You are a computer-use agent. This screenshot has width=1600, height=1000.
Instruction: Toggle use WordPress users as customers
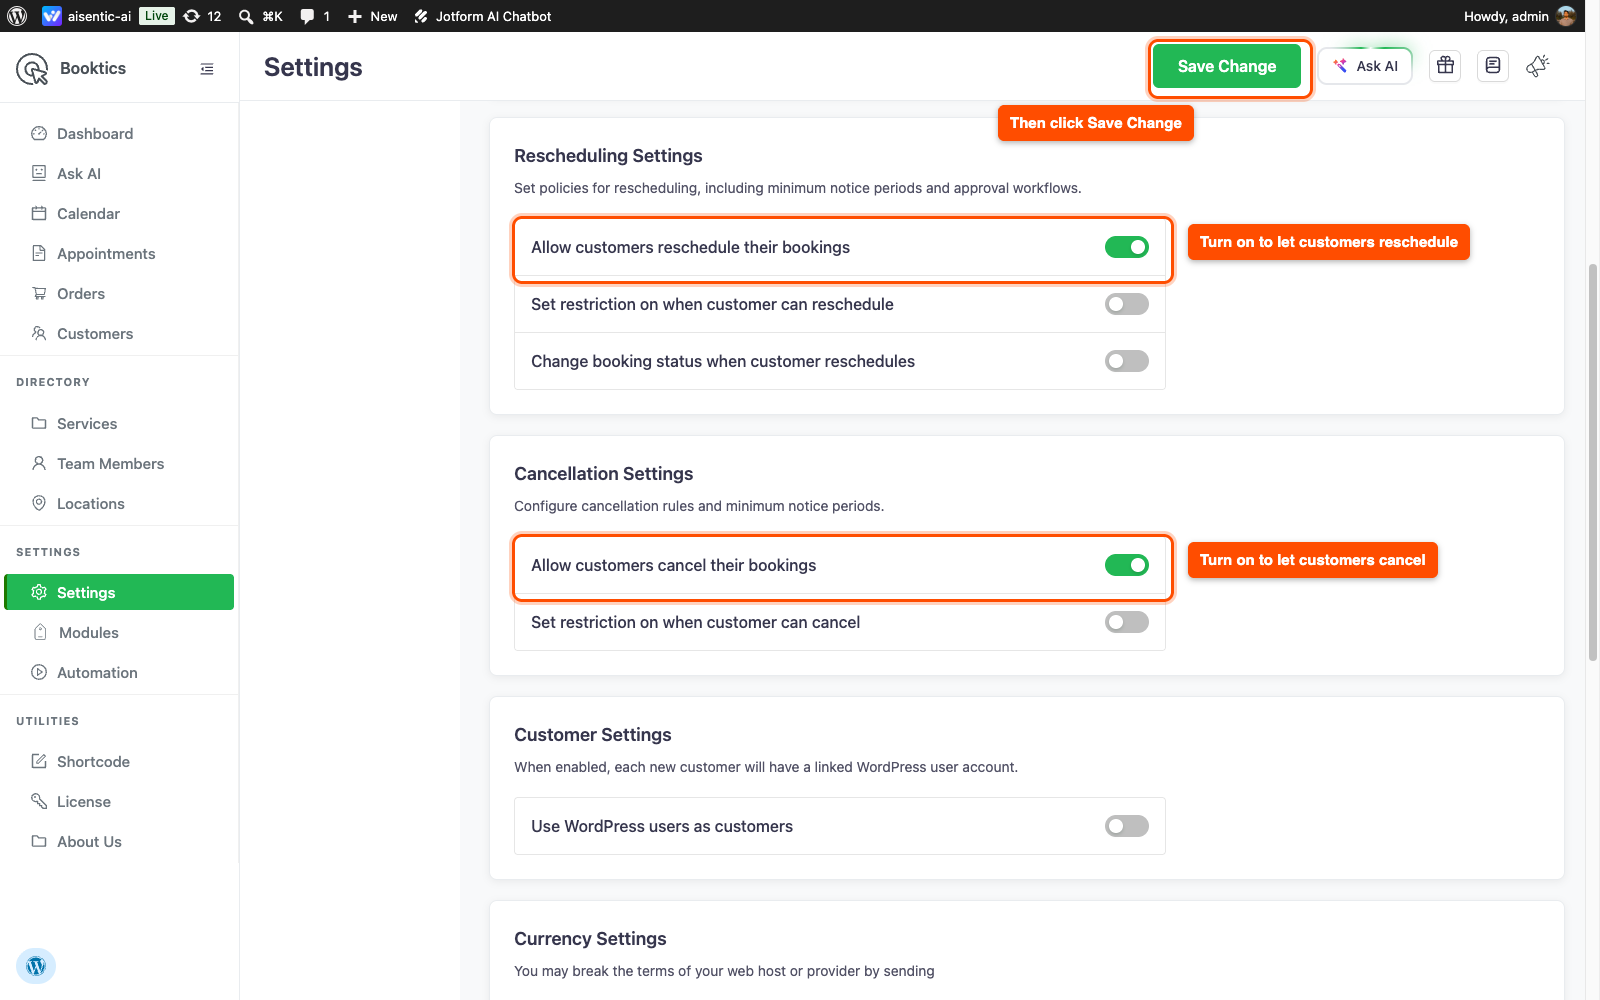[1127, 826]
